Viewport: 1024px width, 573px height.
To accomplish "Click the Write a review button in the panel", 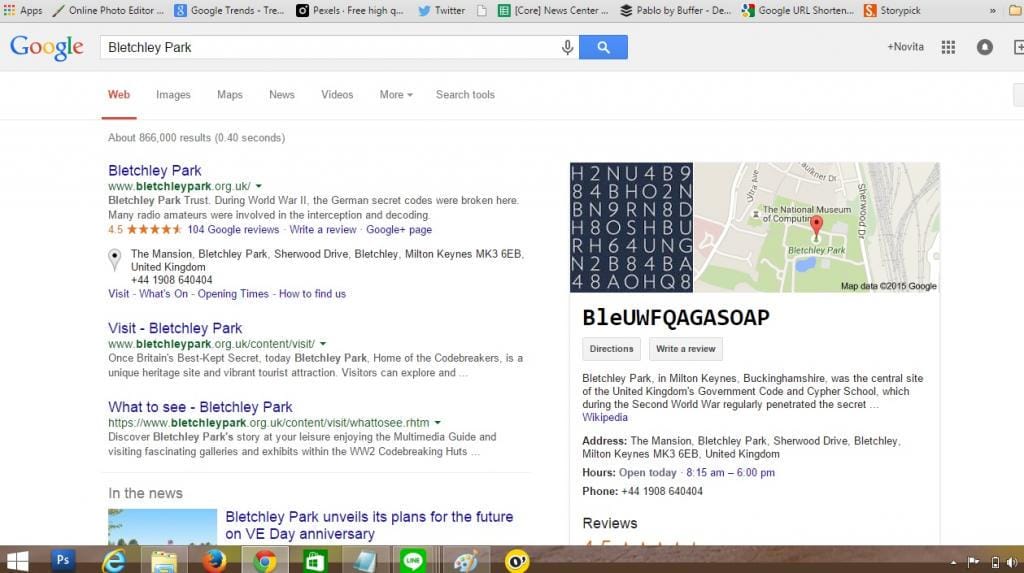I will [685, 349].
